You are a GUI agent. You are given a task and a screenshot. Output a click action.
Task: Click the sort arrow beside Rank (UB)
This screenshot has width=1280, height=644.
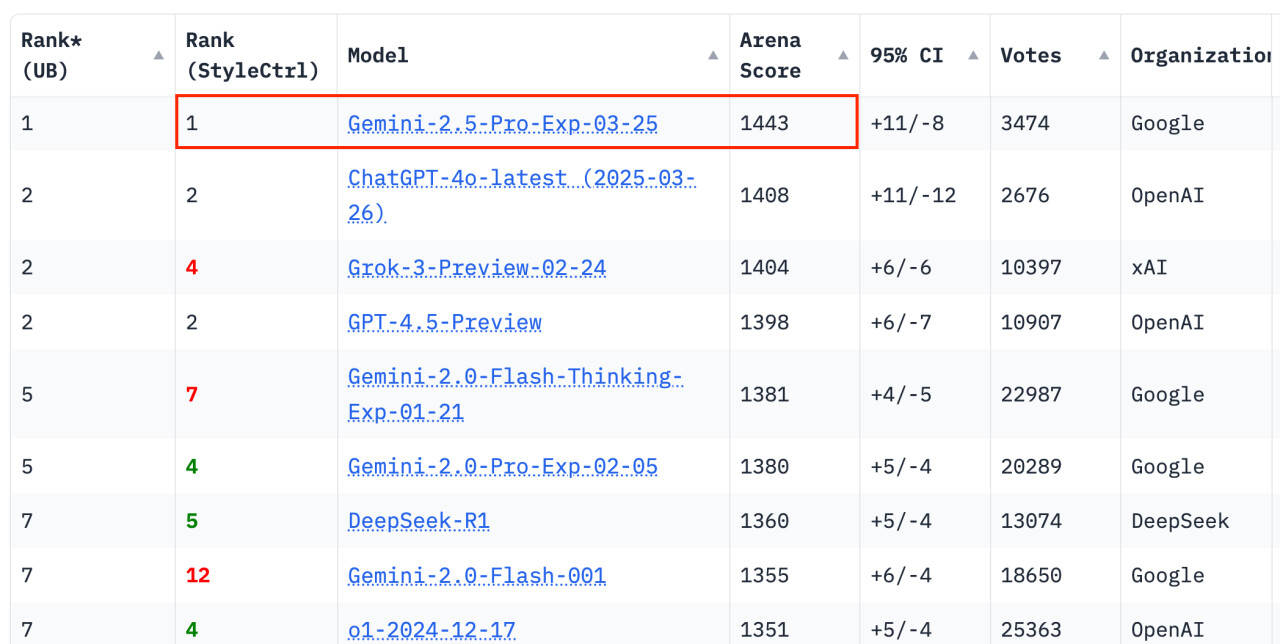click(158, 56)
